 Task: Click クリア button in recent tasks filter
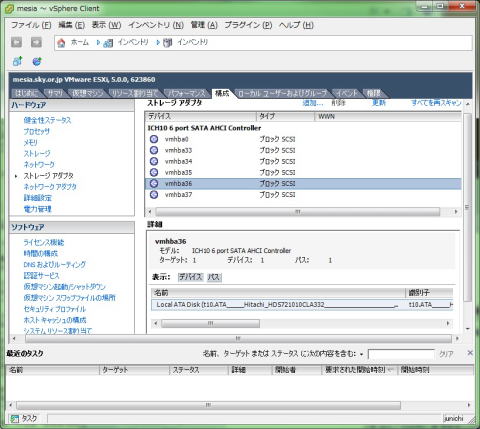pos(446,354)
